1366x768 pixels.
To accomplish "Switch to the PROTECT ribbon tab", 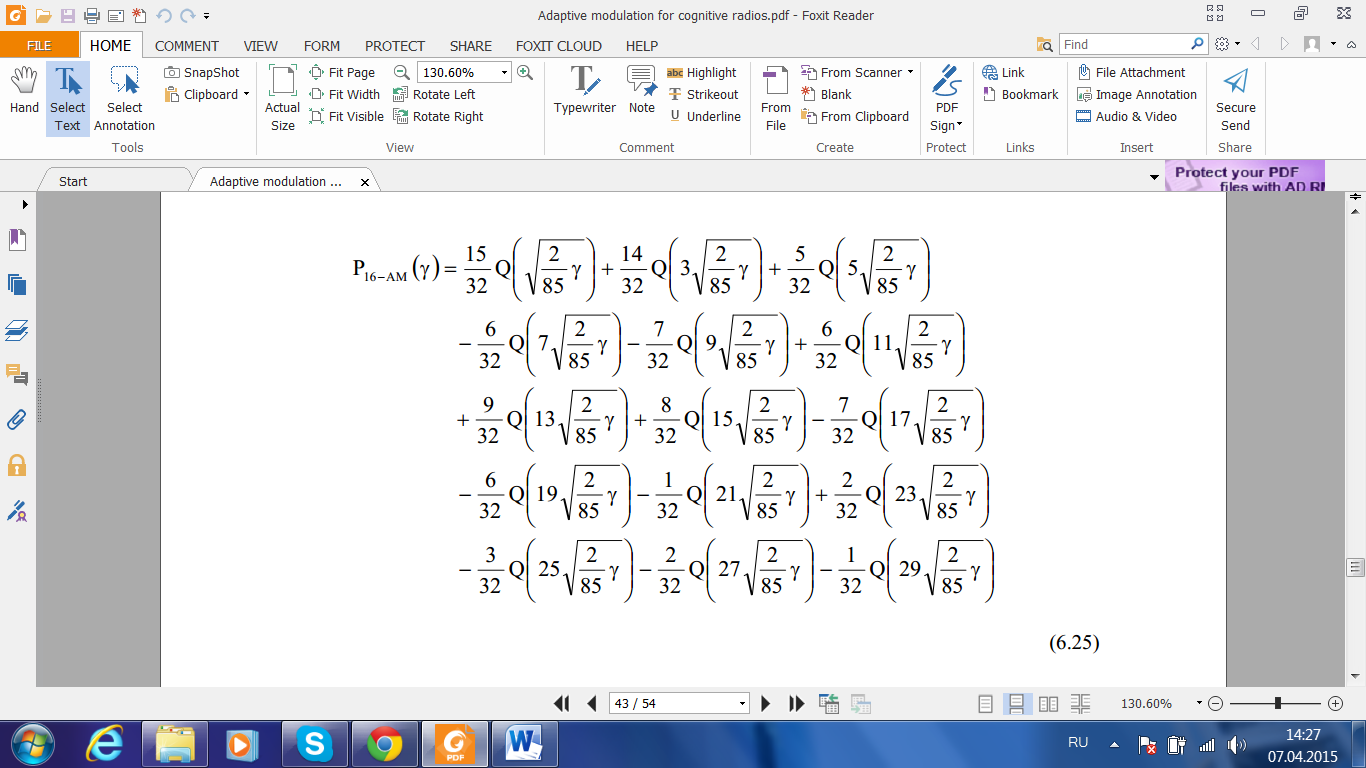I will point(394,45).
